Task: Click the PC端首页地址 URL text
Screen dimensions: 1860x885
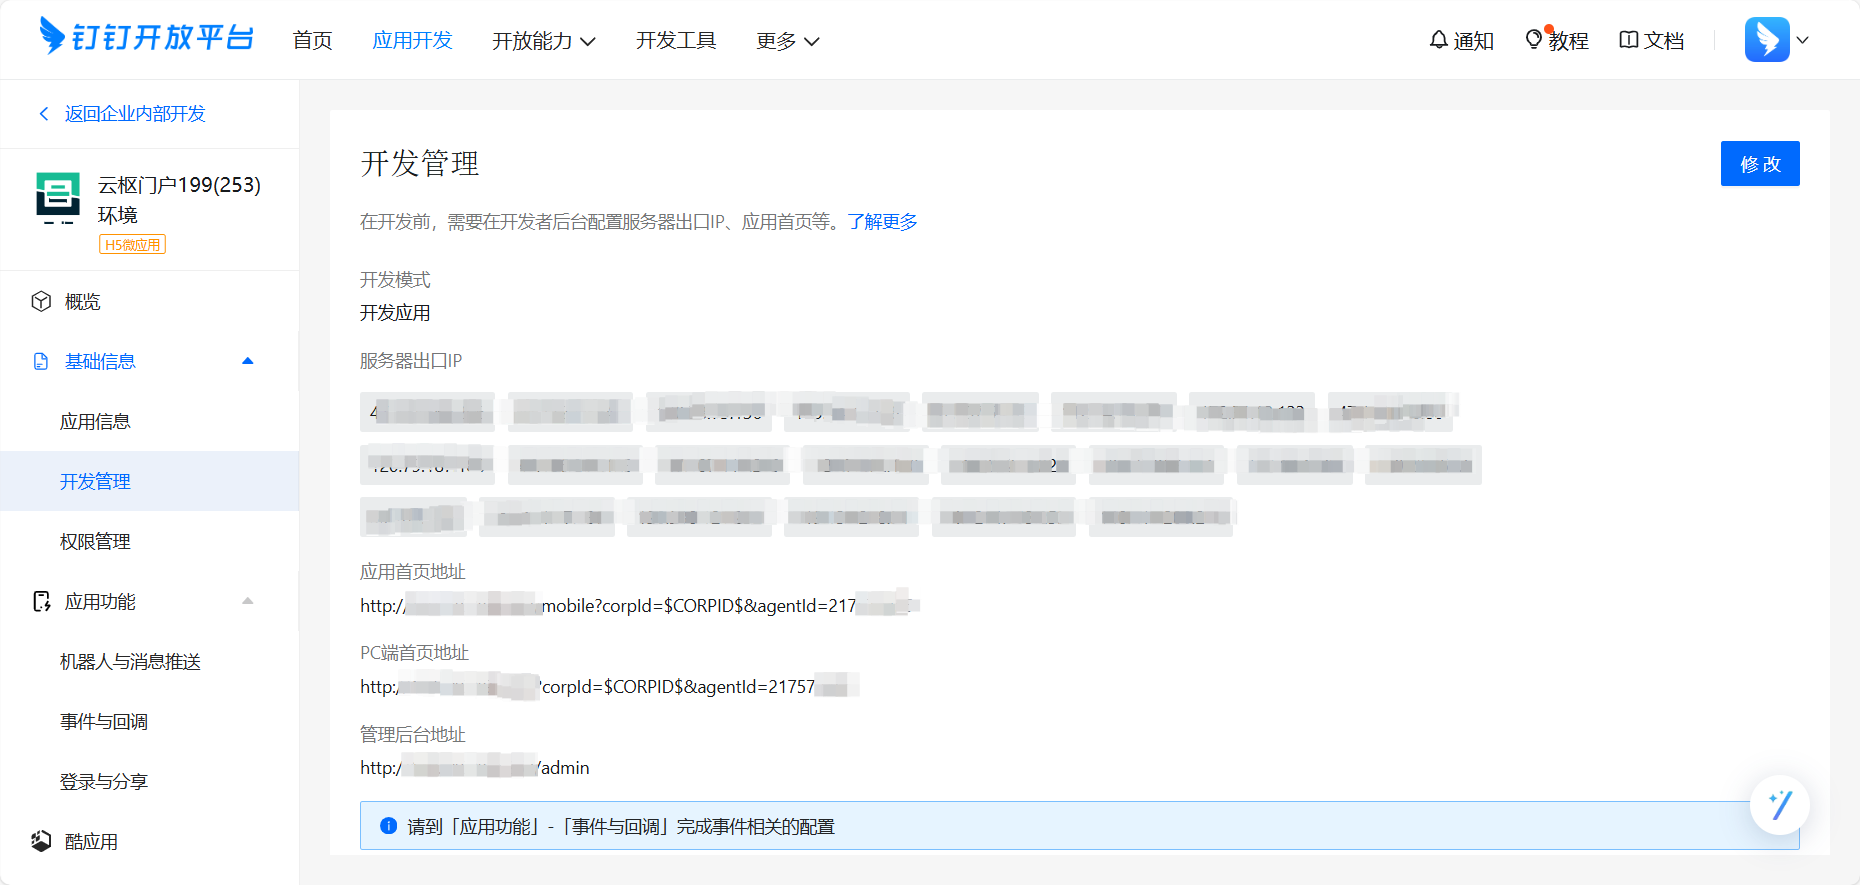Action: (x=609, y=686)
